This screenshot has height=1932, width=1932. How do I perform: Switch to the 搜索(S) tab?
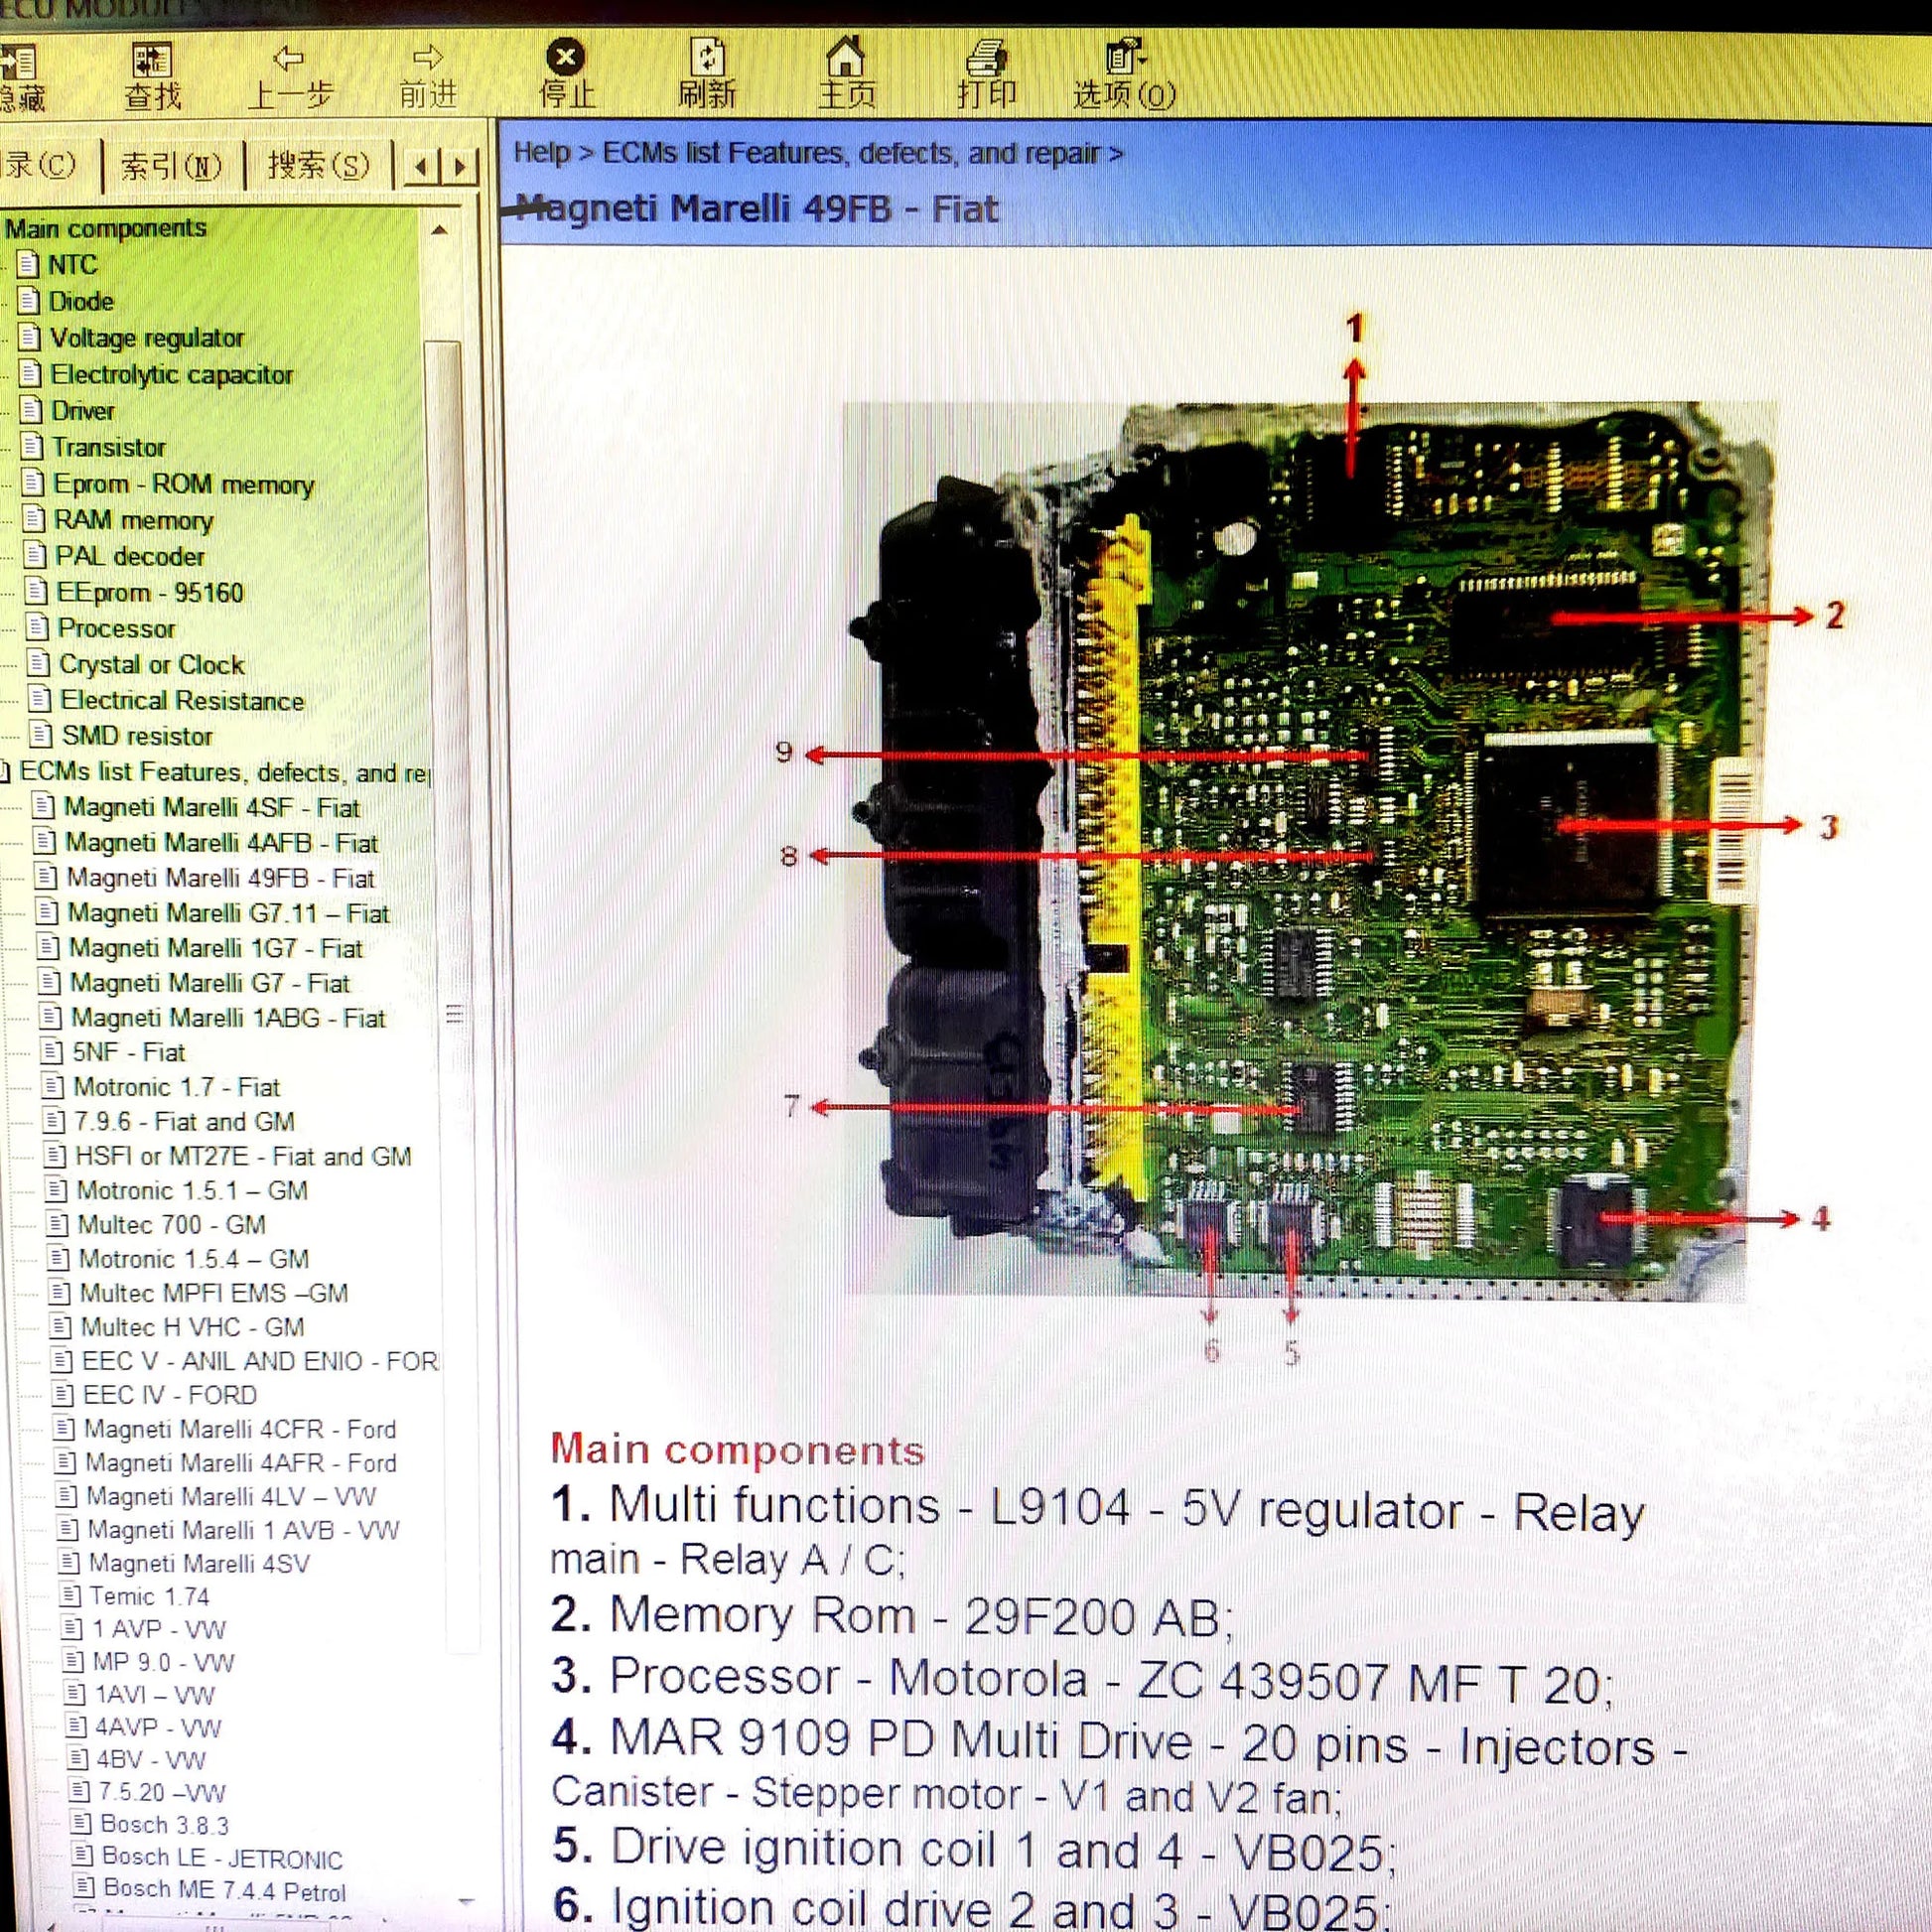[x=318, y=165]
